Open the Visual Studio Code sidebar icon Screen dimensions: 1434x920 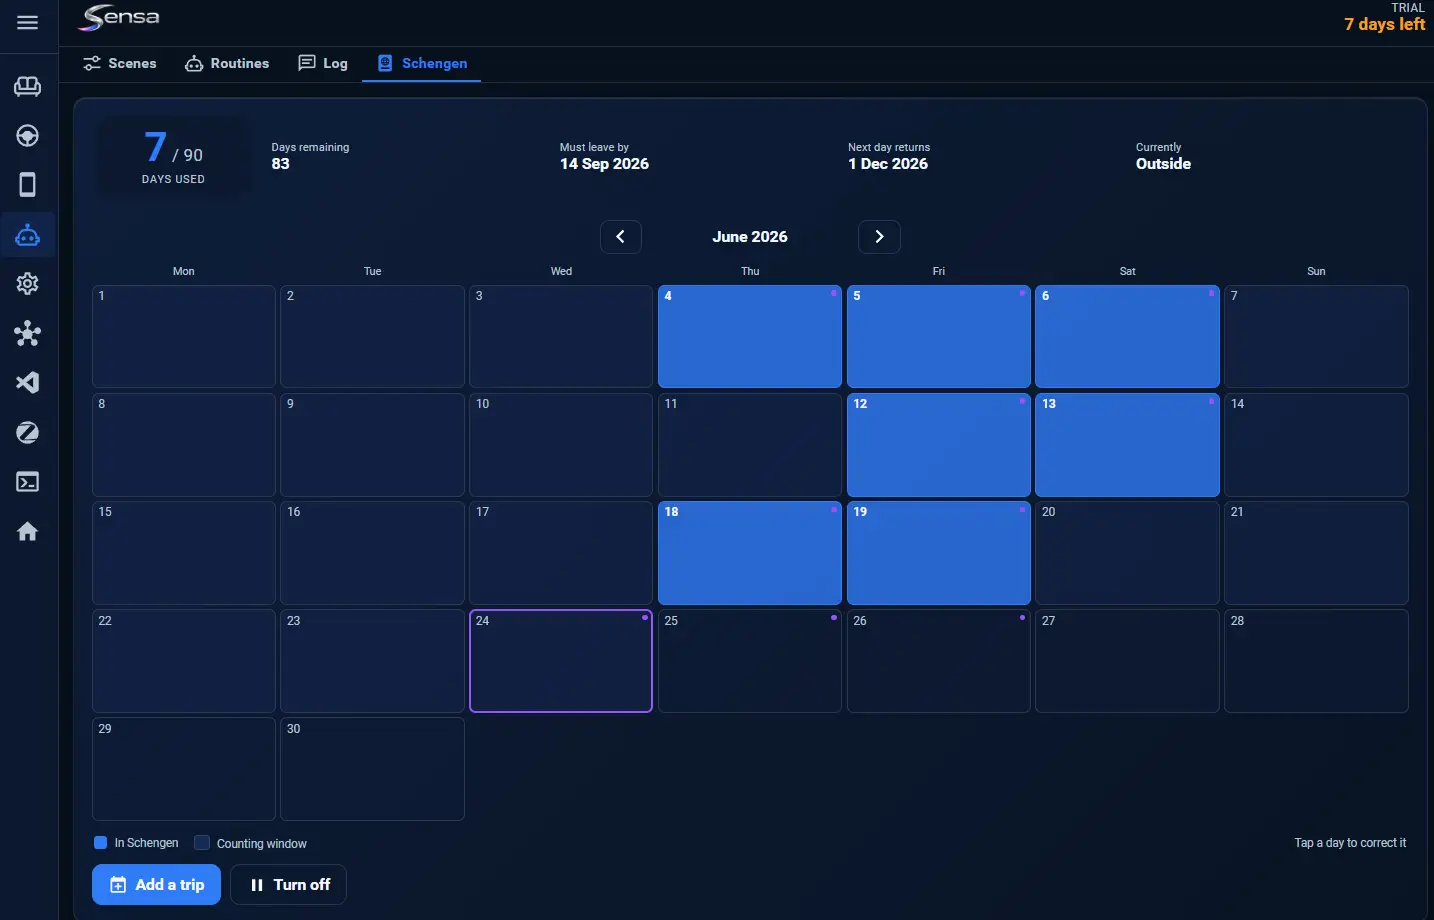pos(28,383)
